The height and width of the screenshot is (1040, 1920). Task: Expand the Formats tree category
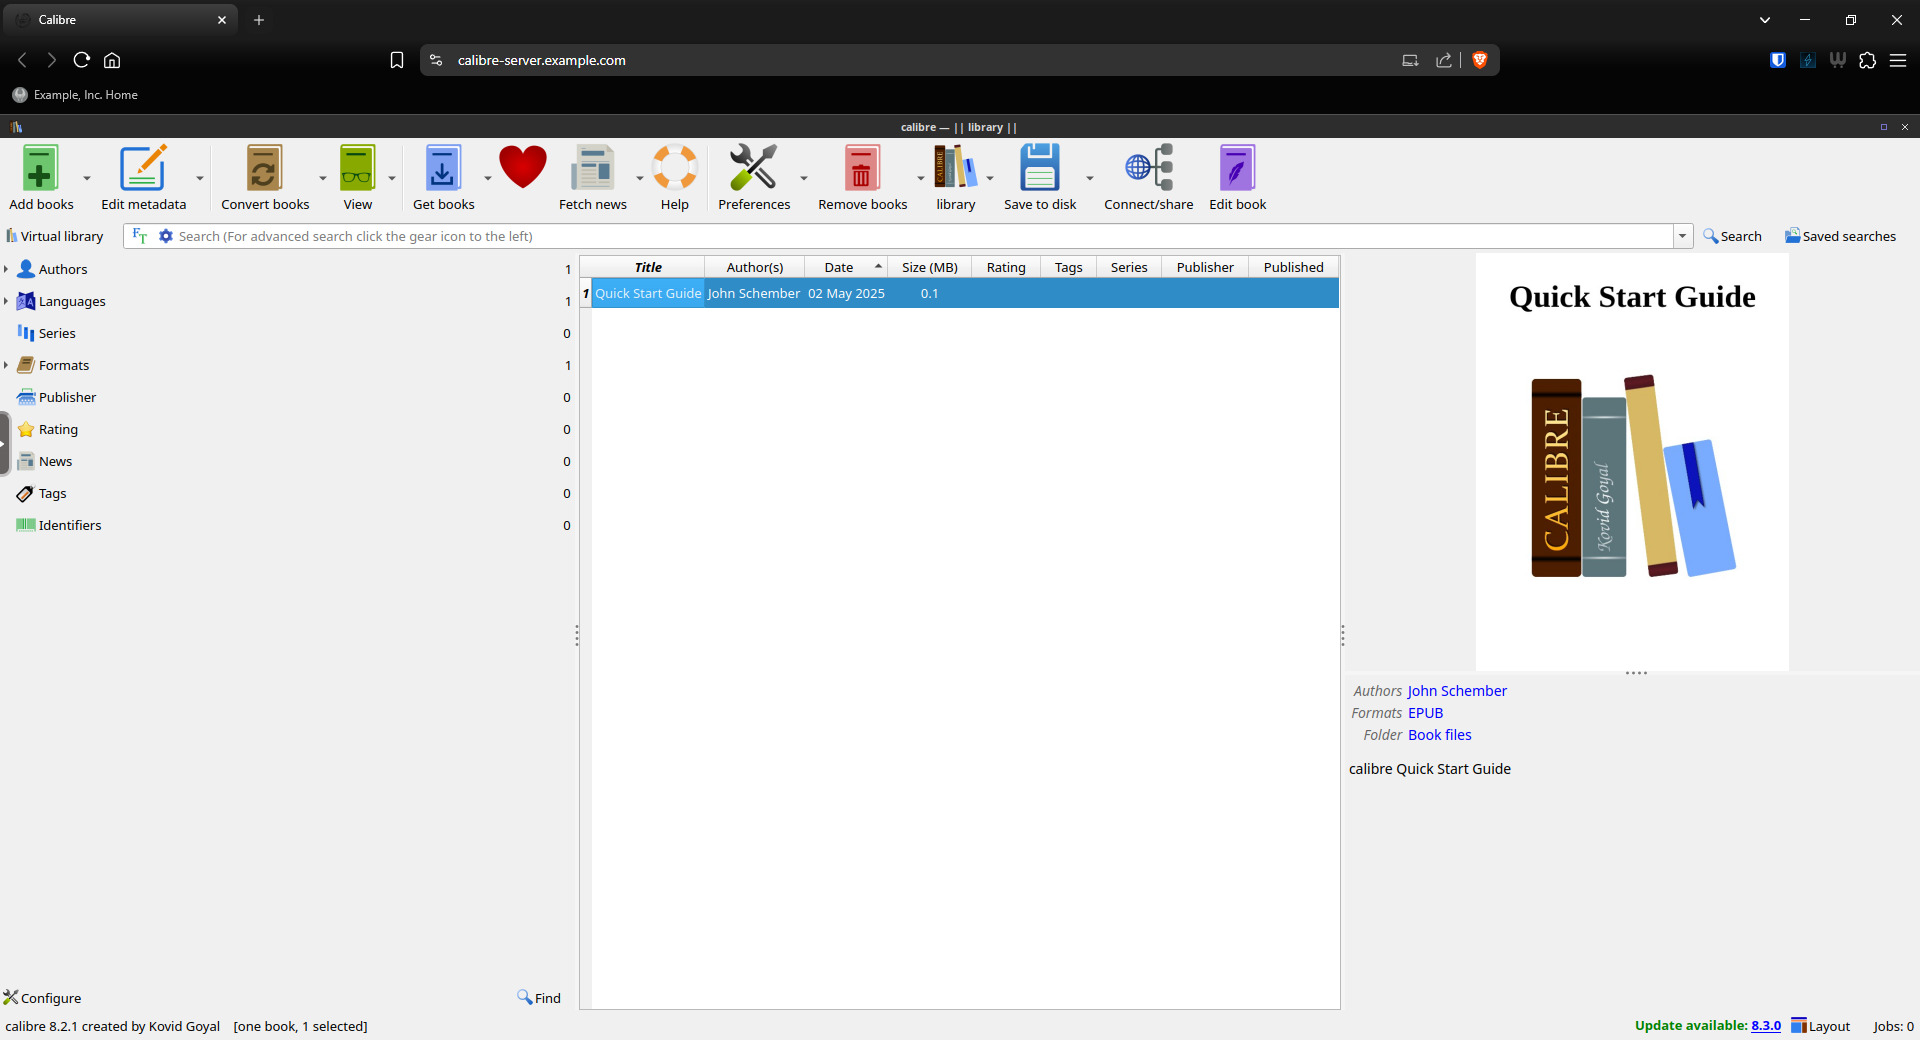pos(6,365)
